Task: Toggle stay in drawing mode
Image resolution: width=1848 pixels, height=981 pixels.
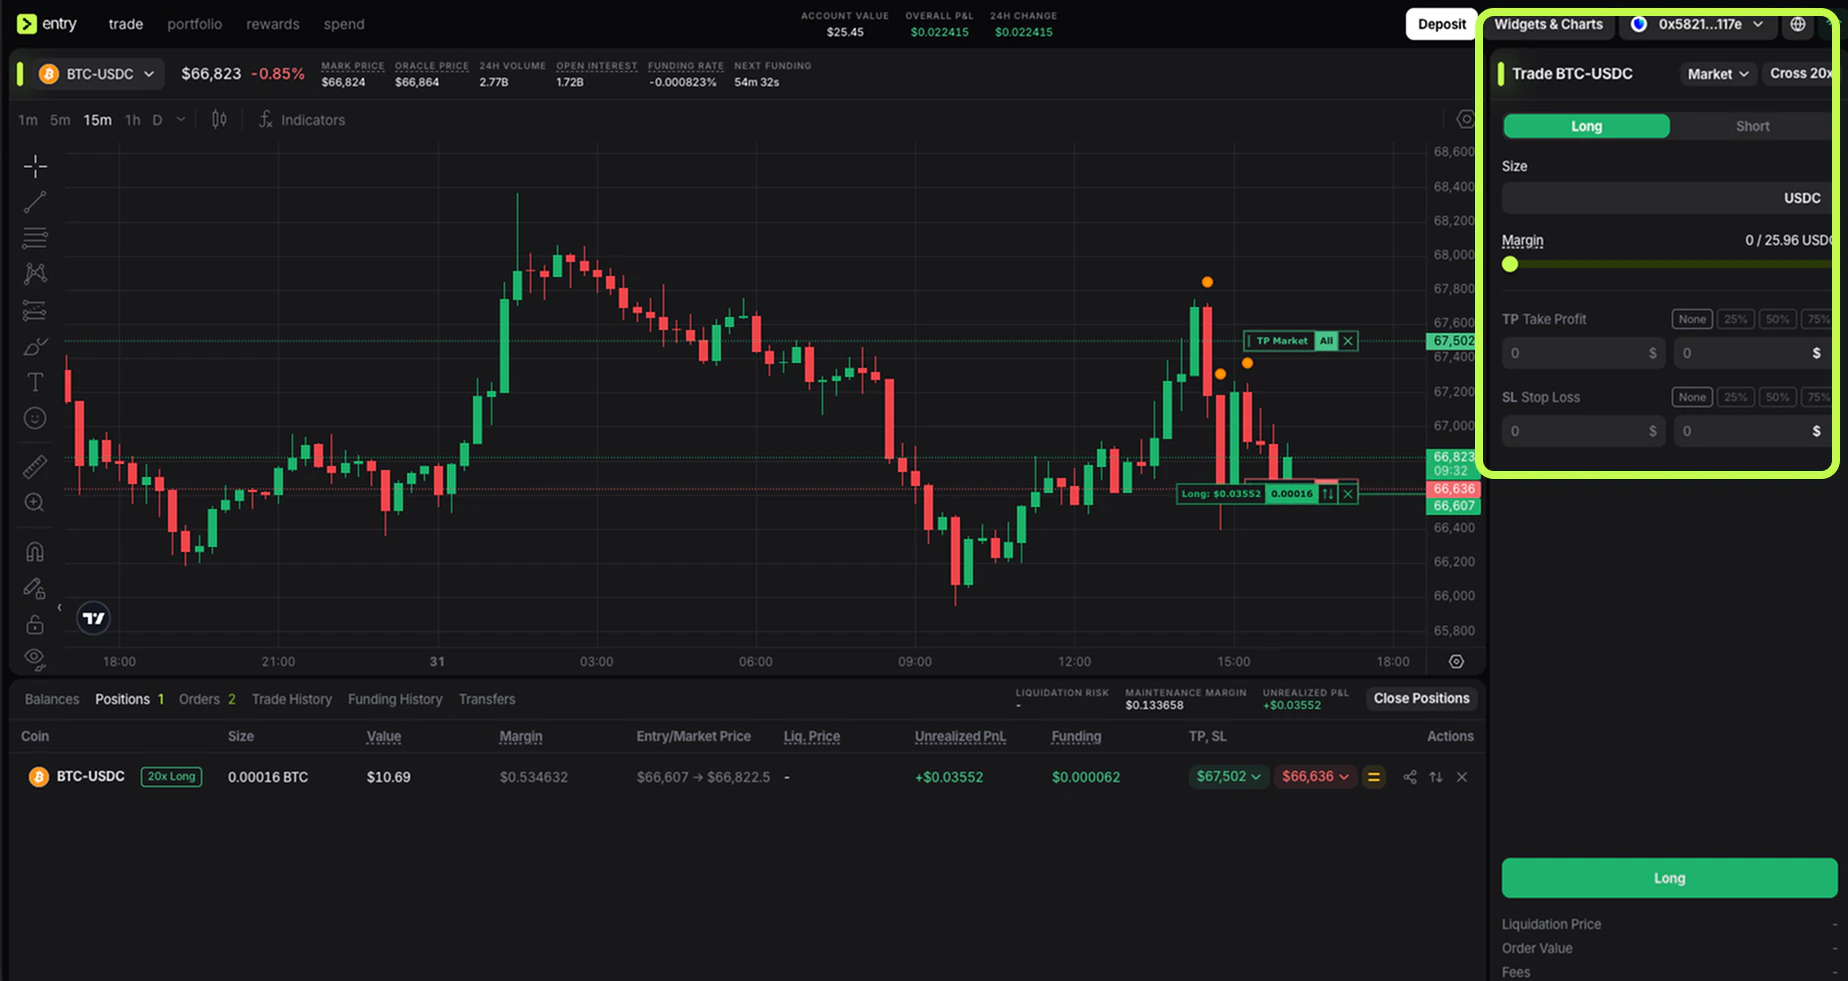Action: point(35,588)
